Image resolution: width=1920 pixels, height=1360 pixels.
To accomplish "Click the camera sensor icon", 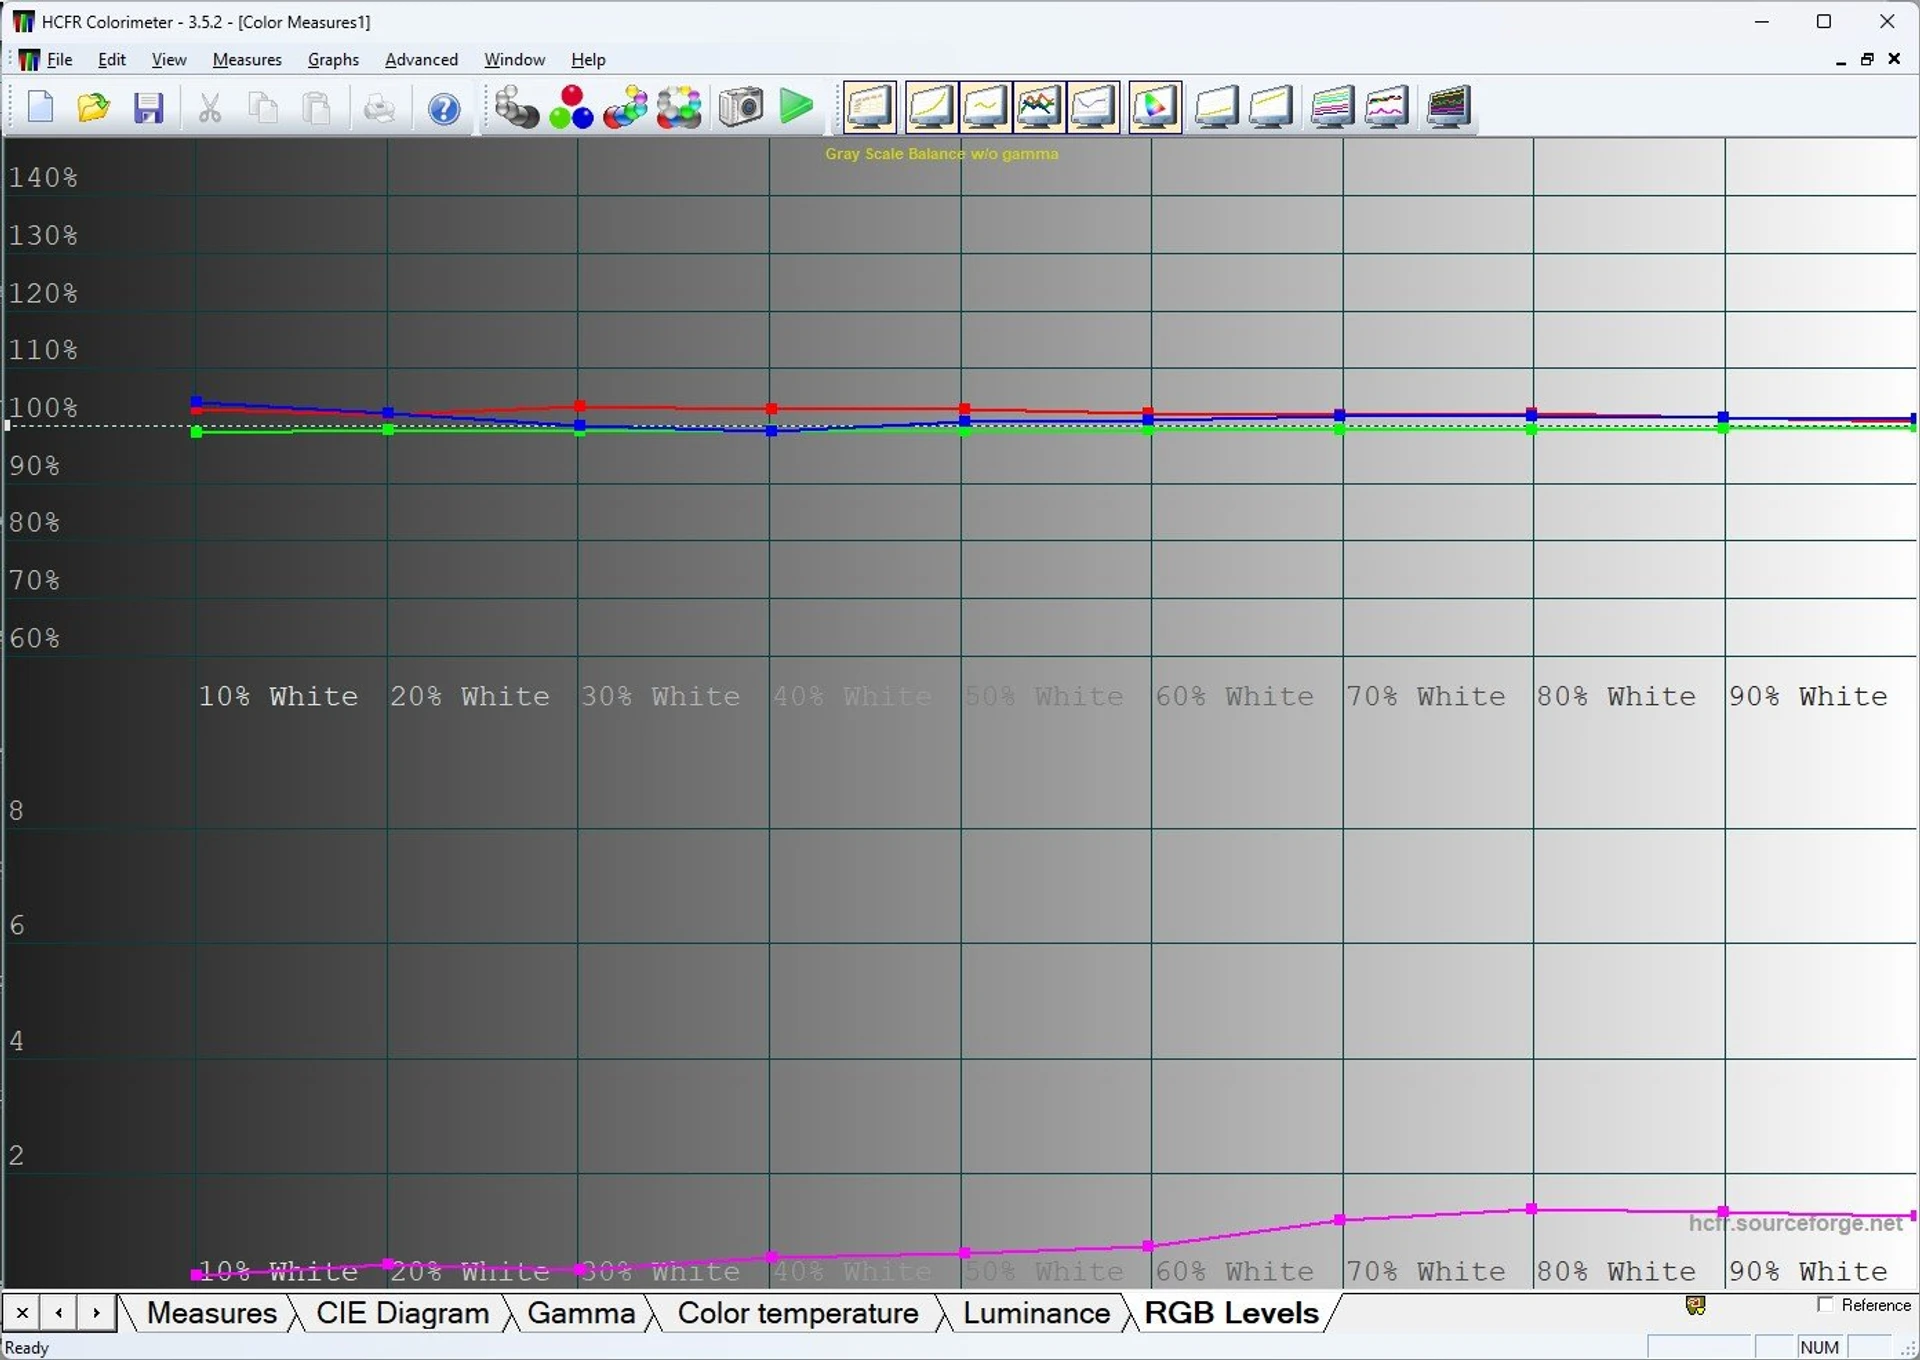I will [741, 107].
